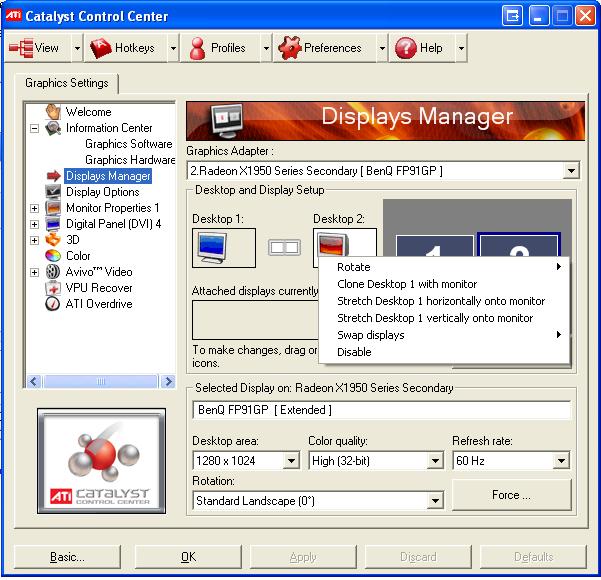The height and width of the screenshot is (580, 601).
Task: Click display 1 in arrangement preview
Action: (434, 246)
